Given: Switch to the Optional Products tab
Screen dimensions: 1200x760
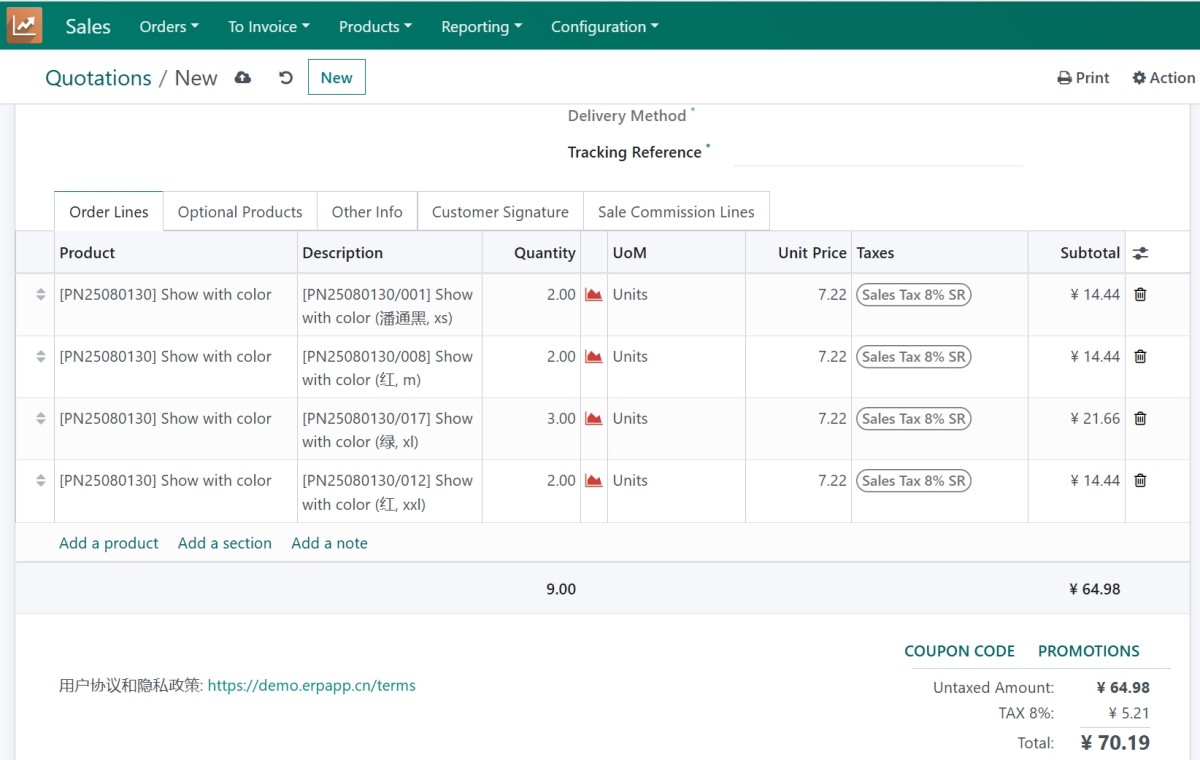Looking at the screenshot, I should [x=240, y=212].
